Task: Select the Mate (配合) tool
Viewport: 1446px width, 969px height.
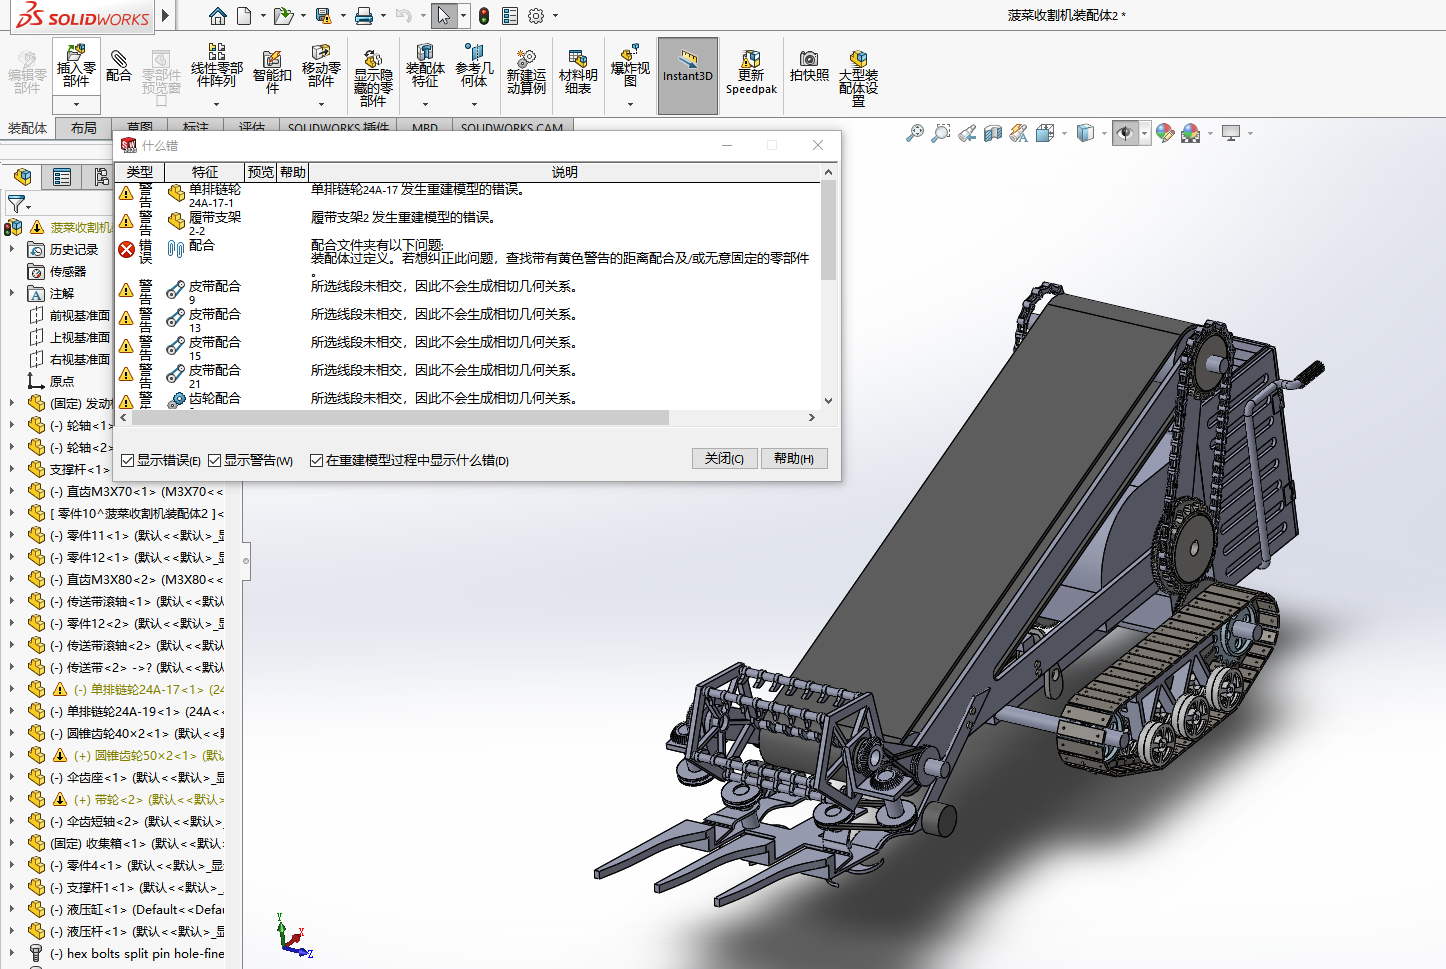Action: [118, 66]
